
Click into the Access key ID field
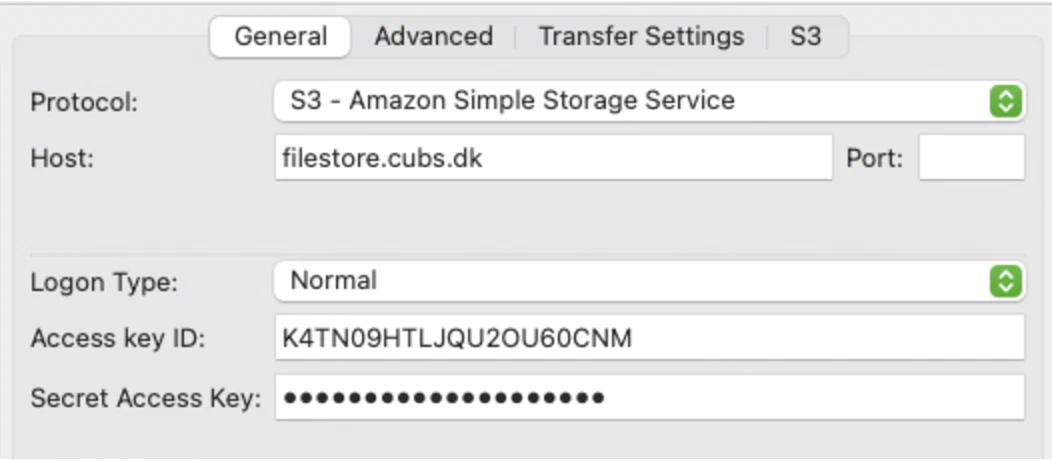tap(649, 338)
